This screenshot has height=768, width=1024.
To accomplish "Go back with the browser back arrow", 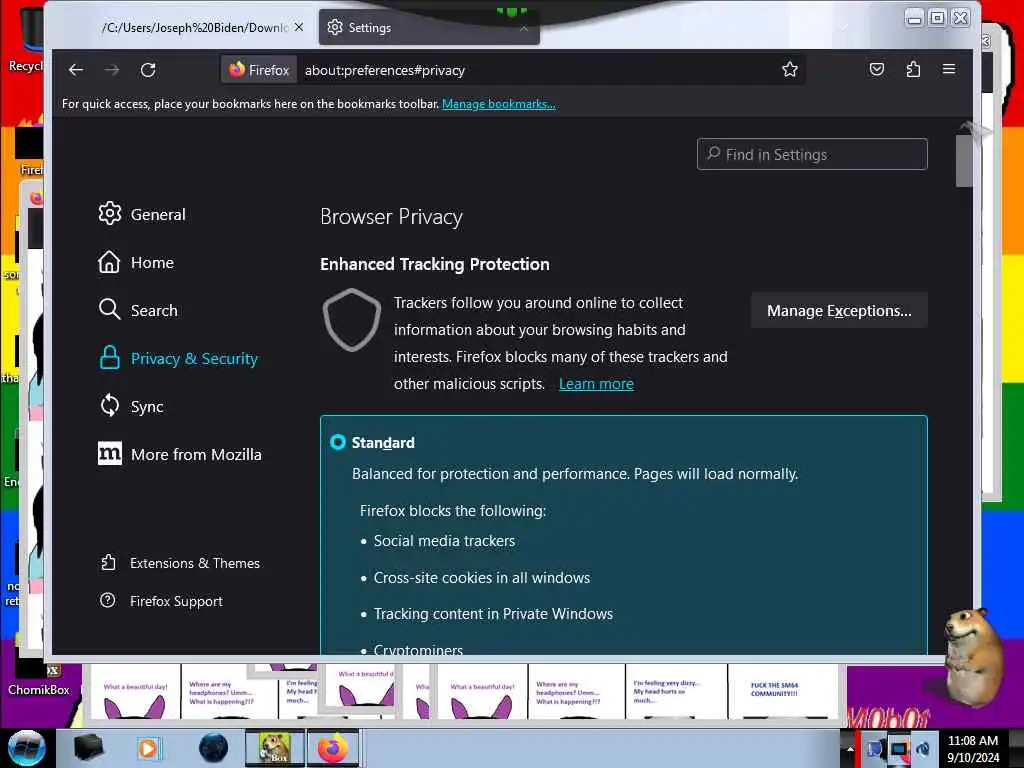I will 76,70.
